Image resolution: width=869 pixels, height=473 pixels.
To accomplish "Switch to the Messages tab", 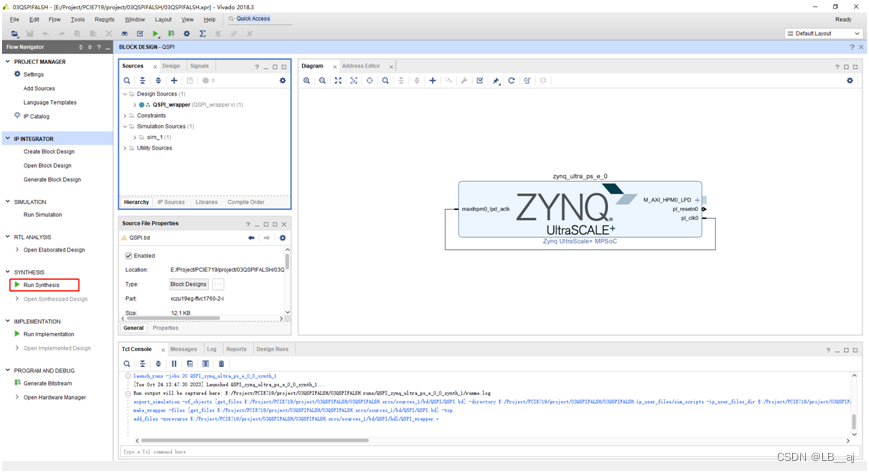I will [183, 349].
